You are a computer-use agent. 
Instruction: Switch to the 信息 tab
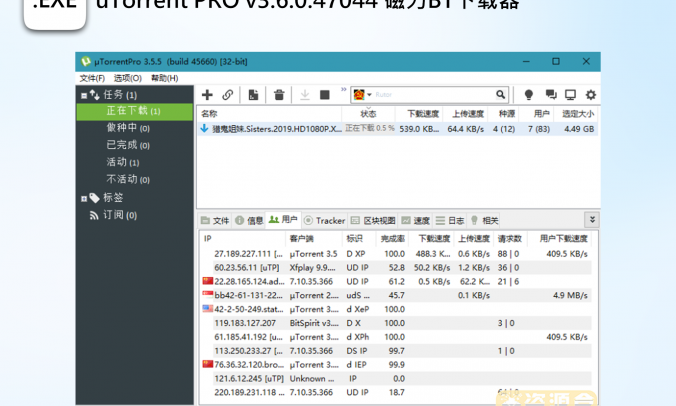point(249,221)
